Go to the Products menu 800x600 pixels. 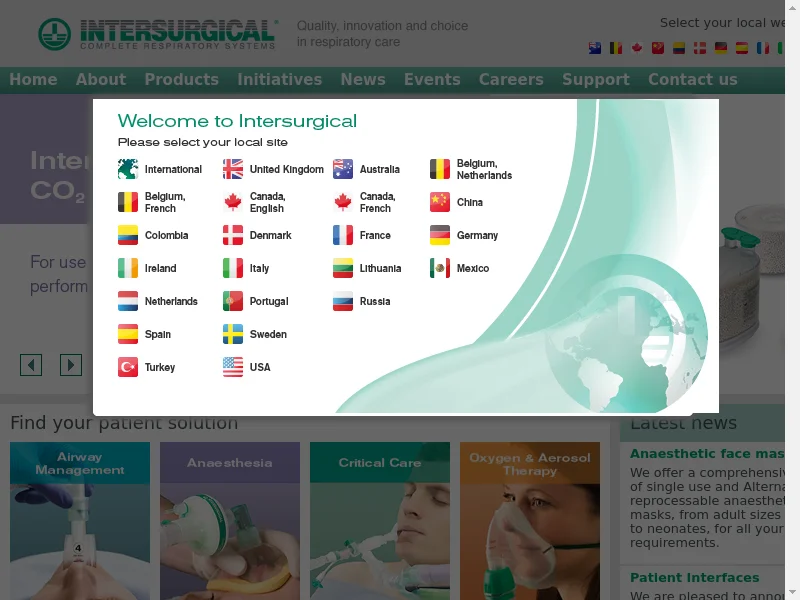tap(182, 80)
